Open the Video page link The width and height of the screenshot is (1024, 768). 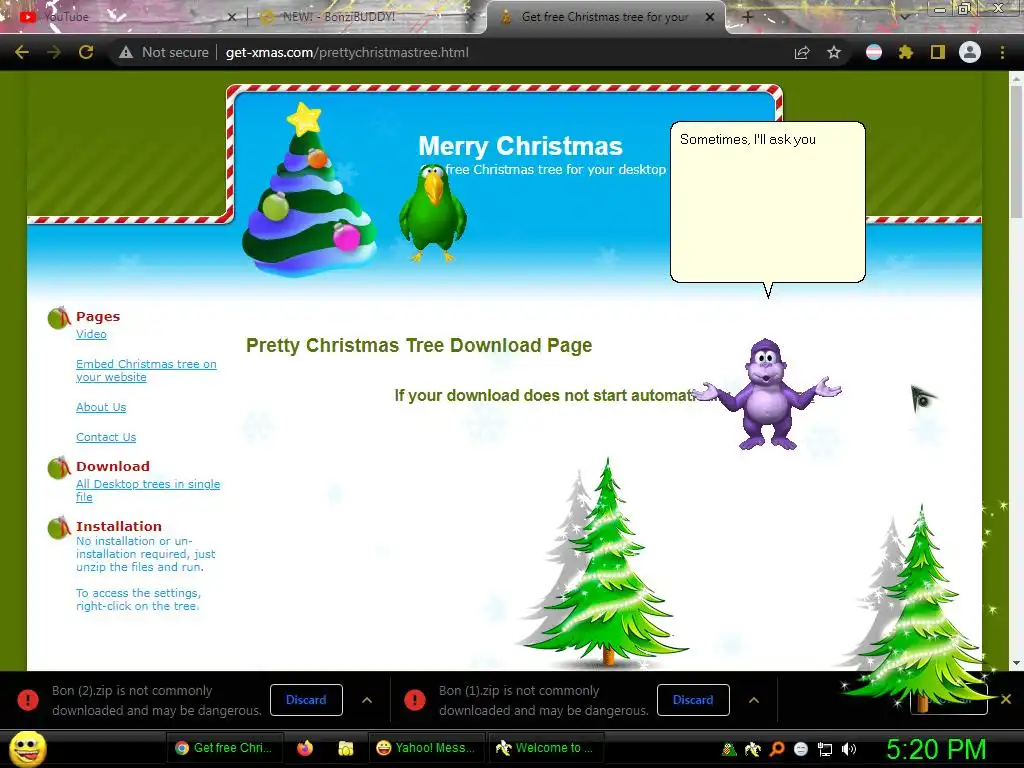(x=91, y=334)
